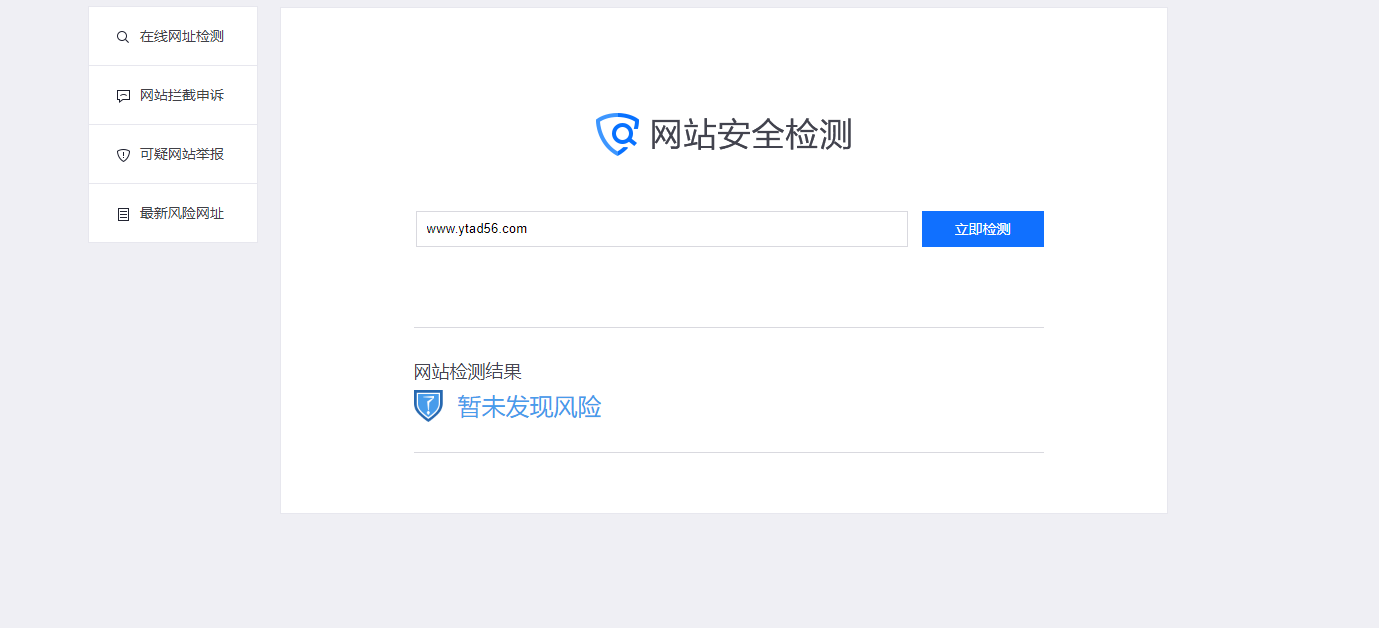Click the divider line below 暂未发现风险
Screen dimensions: 1379x628
point(729,452)
